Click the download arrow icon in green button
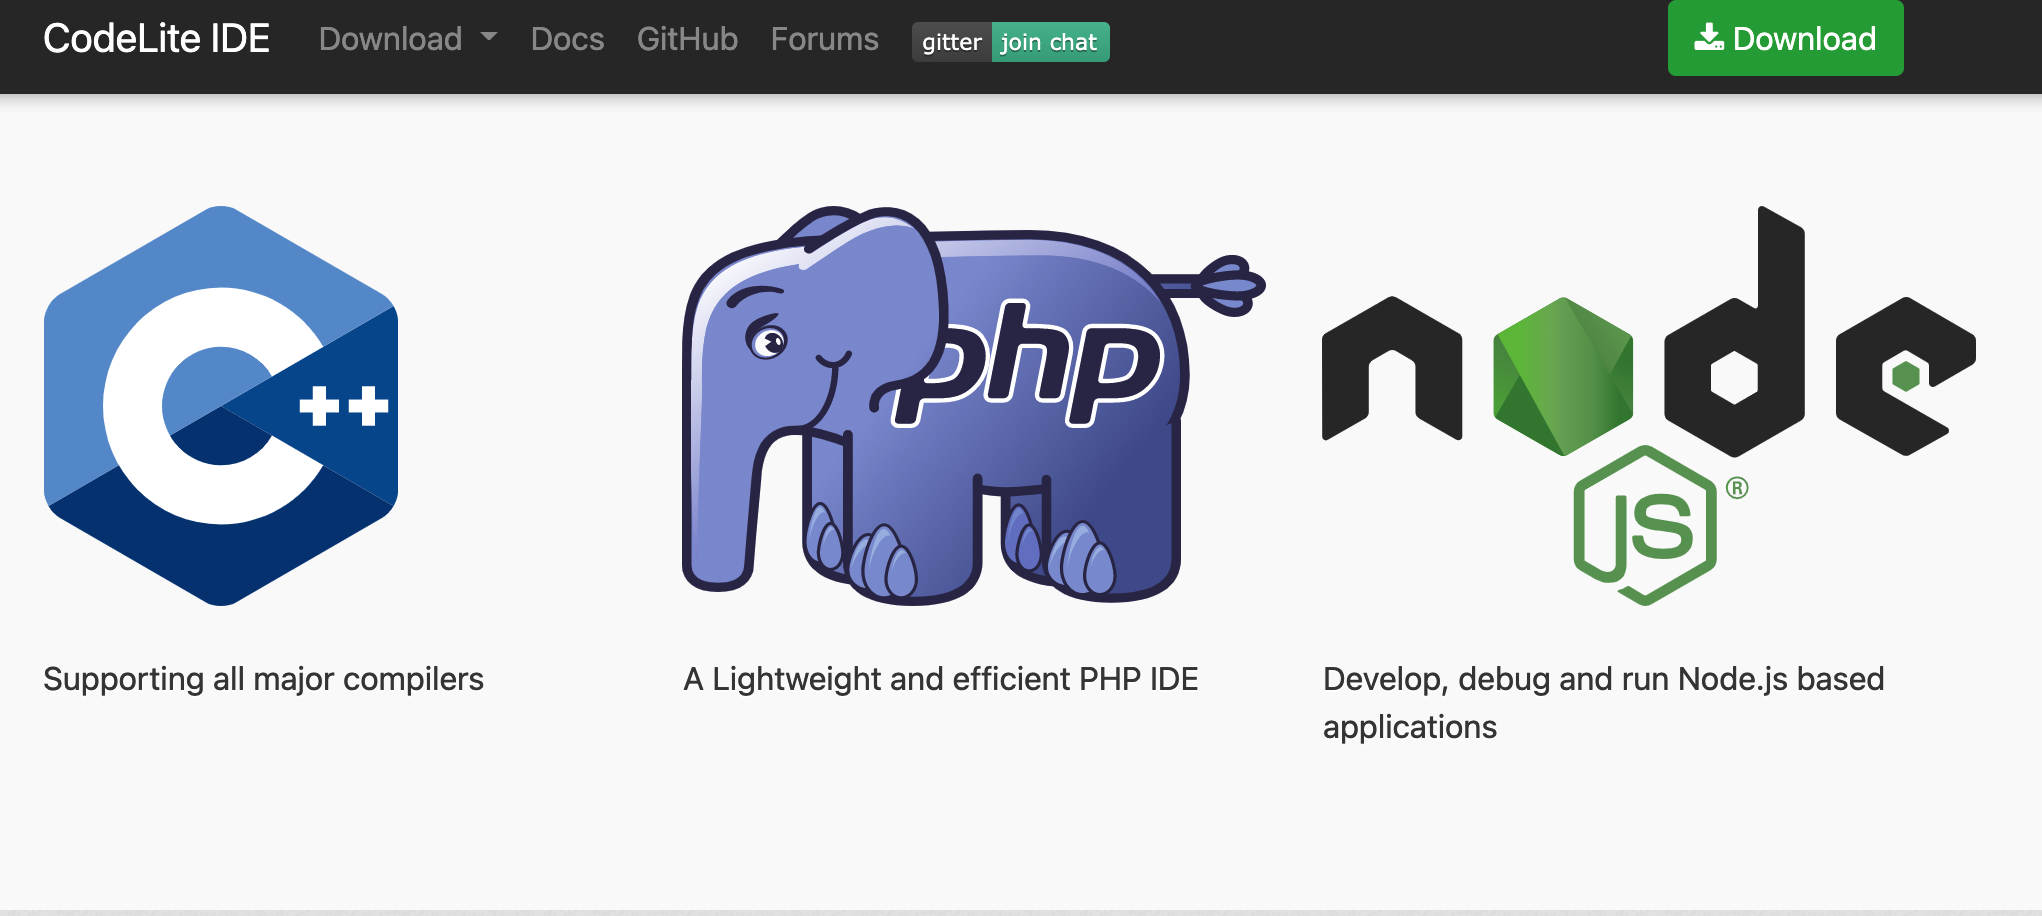The height and width of the screenshot is (916, 2042). point(1708,38)
